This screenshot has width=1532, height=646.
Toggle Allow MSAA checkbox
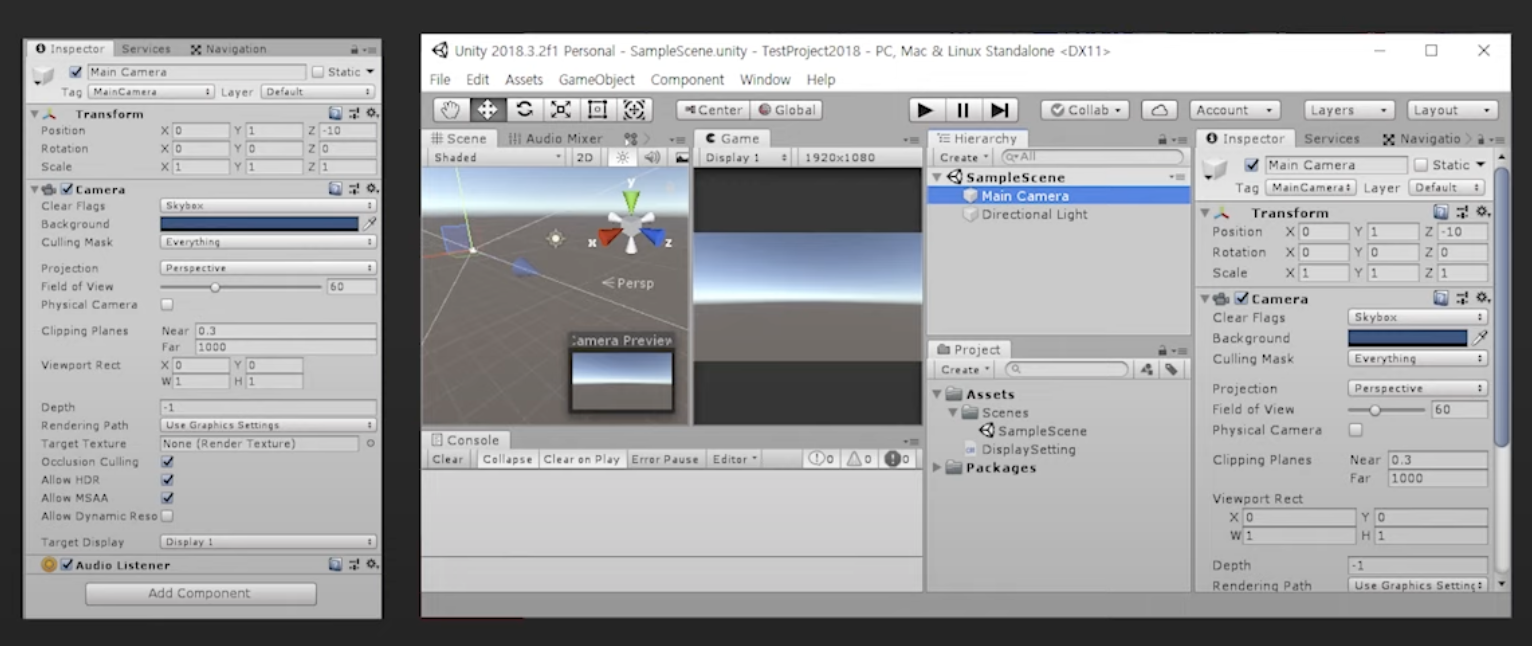(x=167, y=498)
